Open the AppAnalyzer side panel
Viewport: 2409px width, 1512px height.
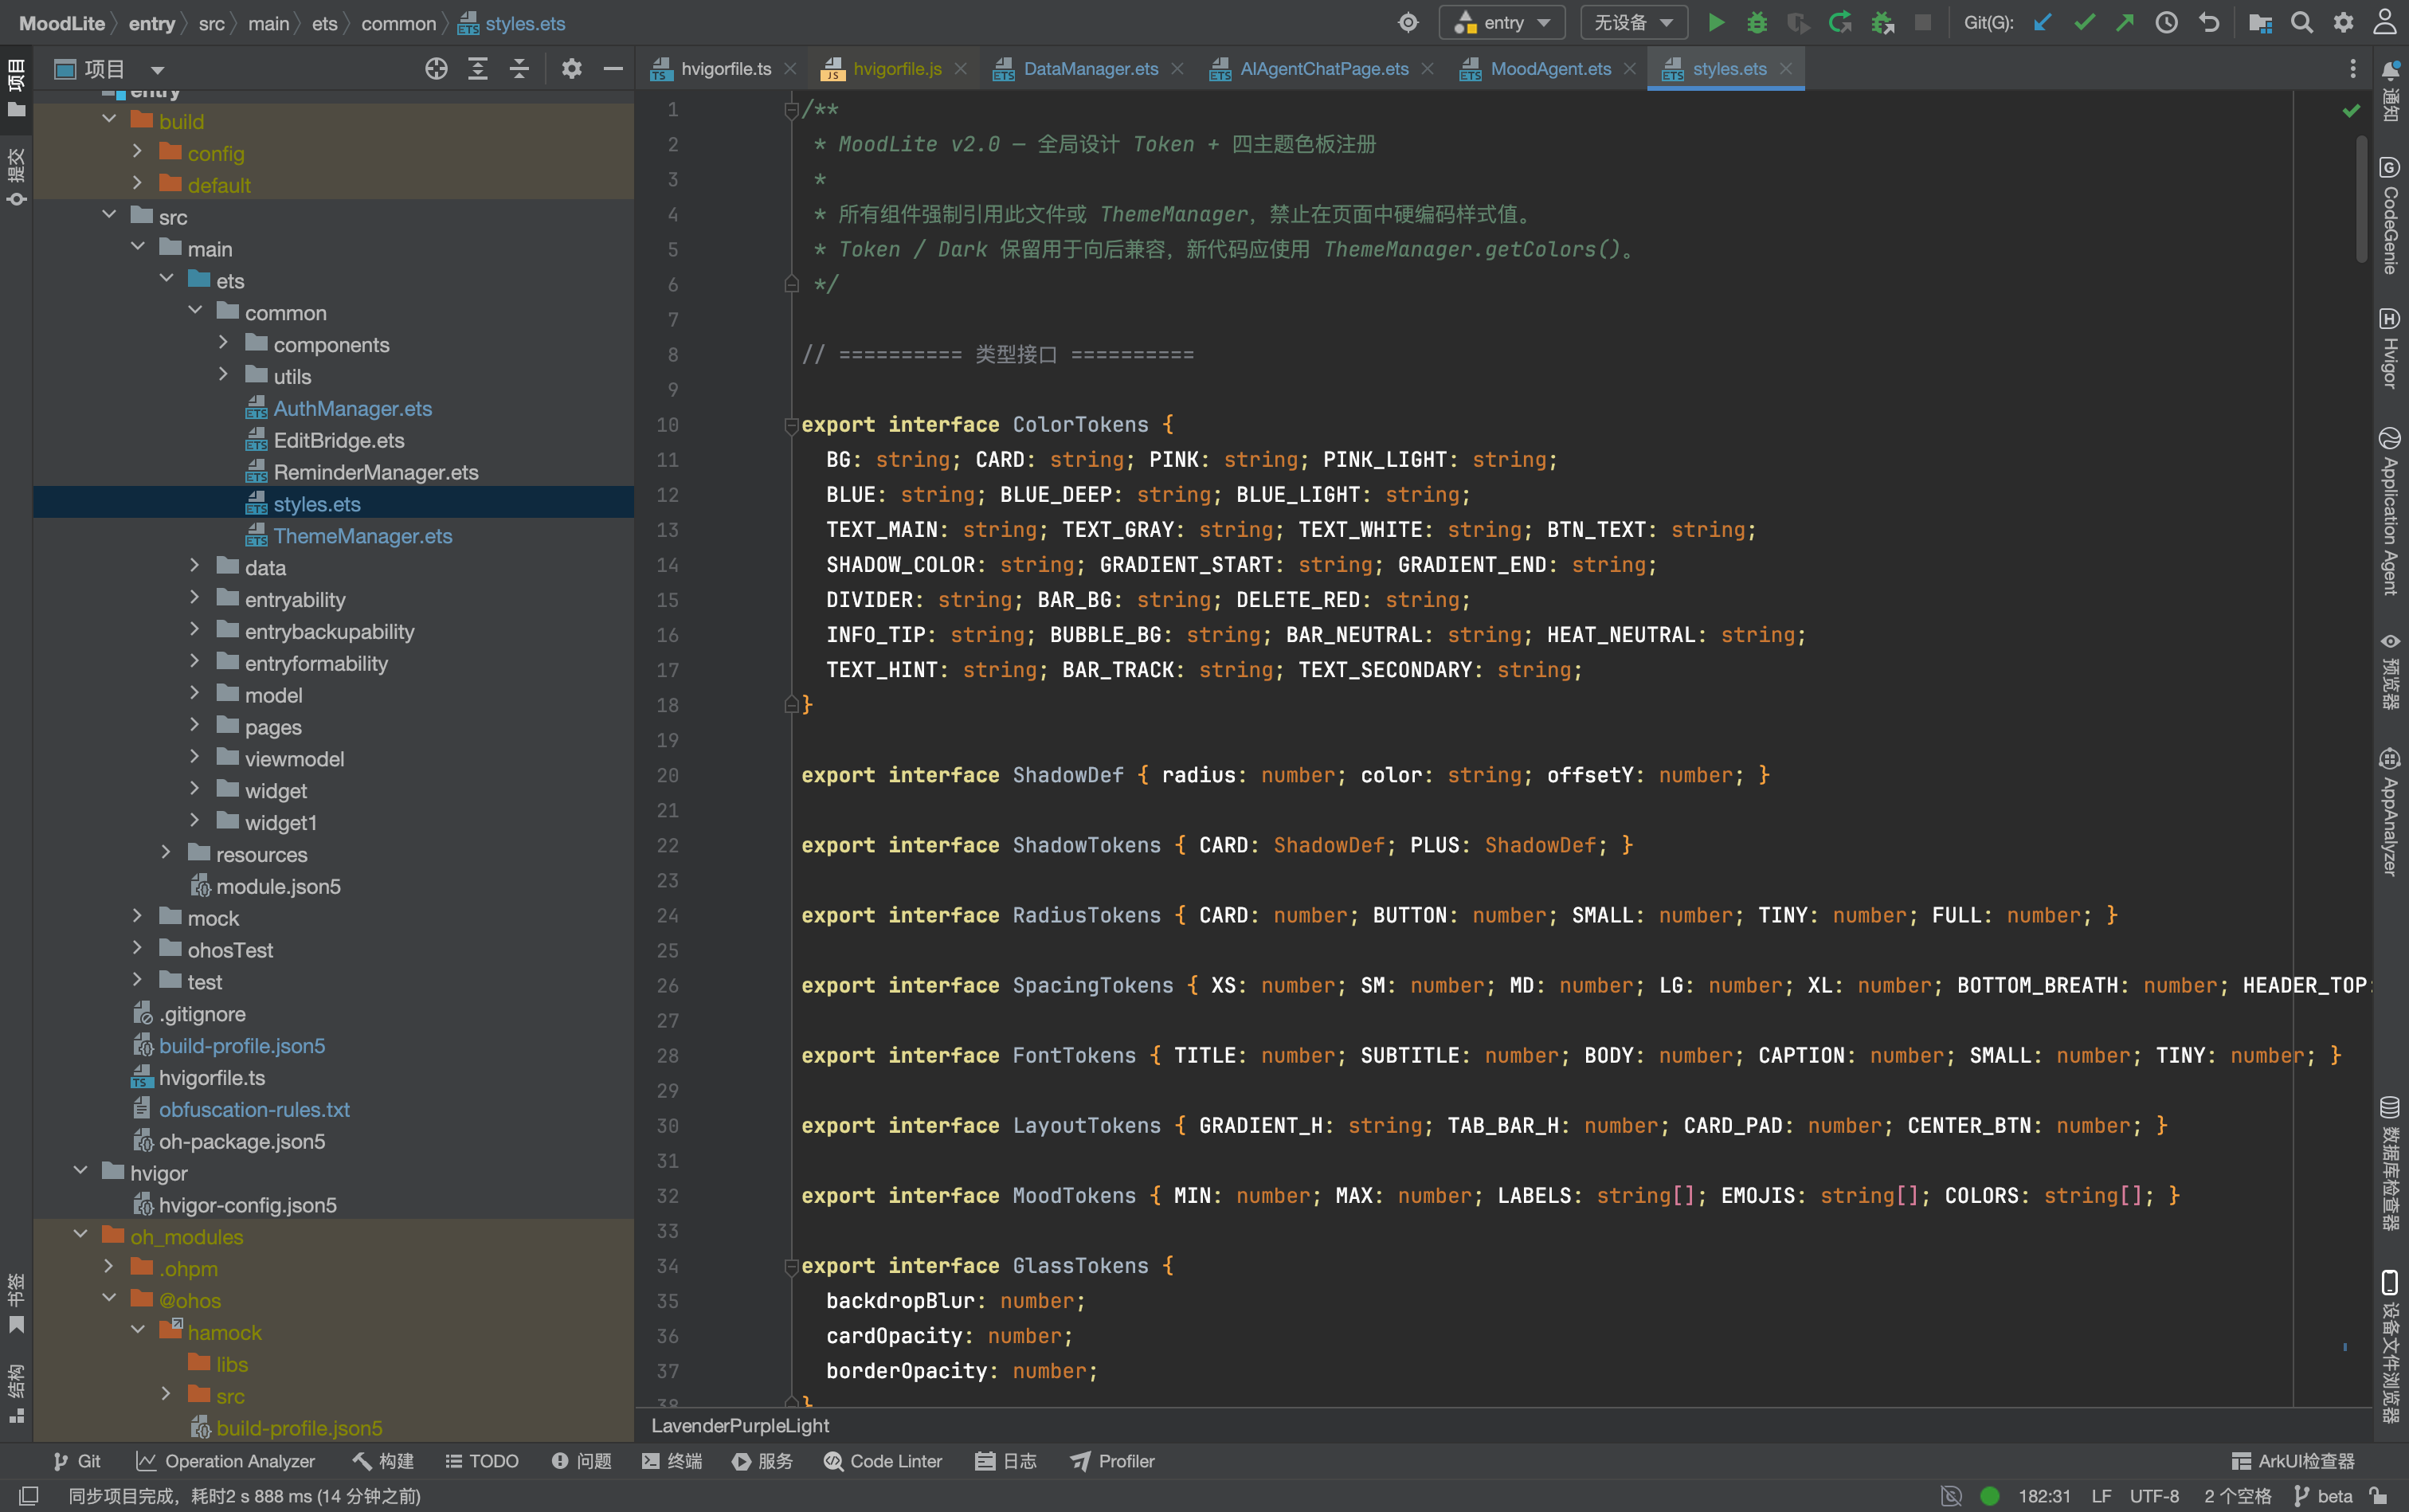pyautogui.click(x=2389, y=812)
